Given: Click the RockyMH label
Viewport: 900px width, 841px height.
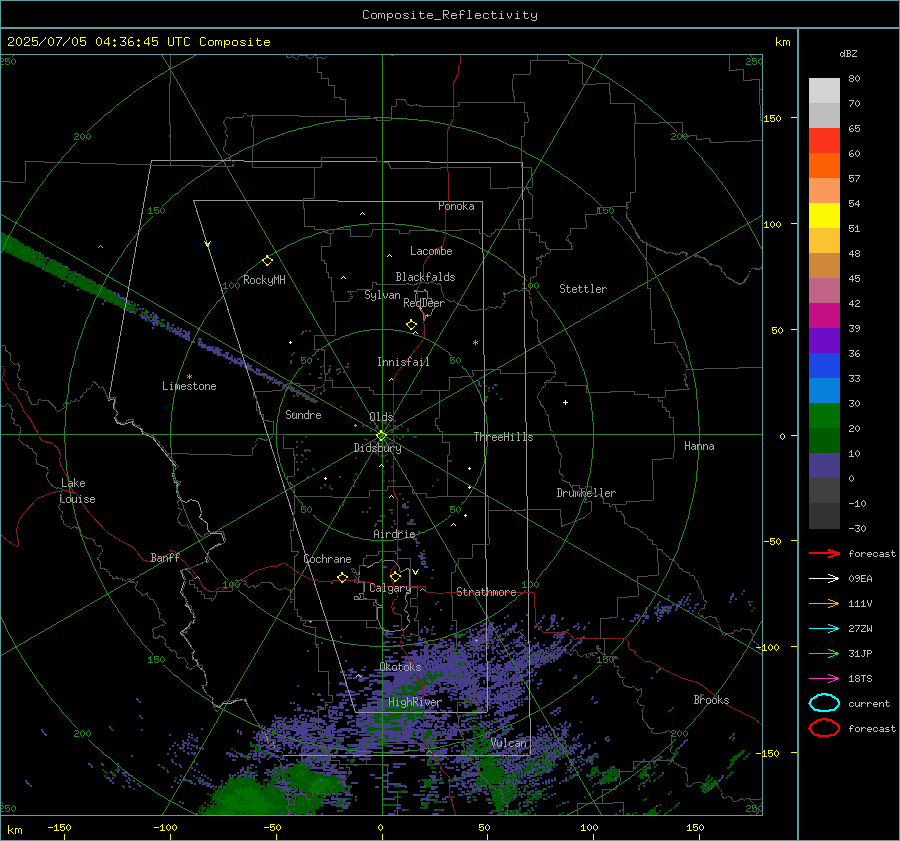Looking at the screenshot, I should pyautogui.click(x=264, y=280).
